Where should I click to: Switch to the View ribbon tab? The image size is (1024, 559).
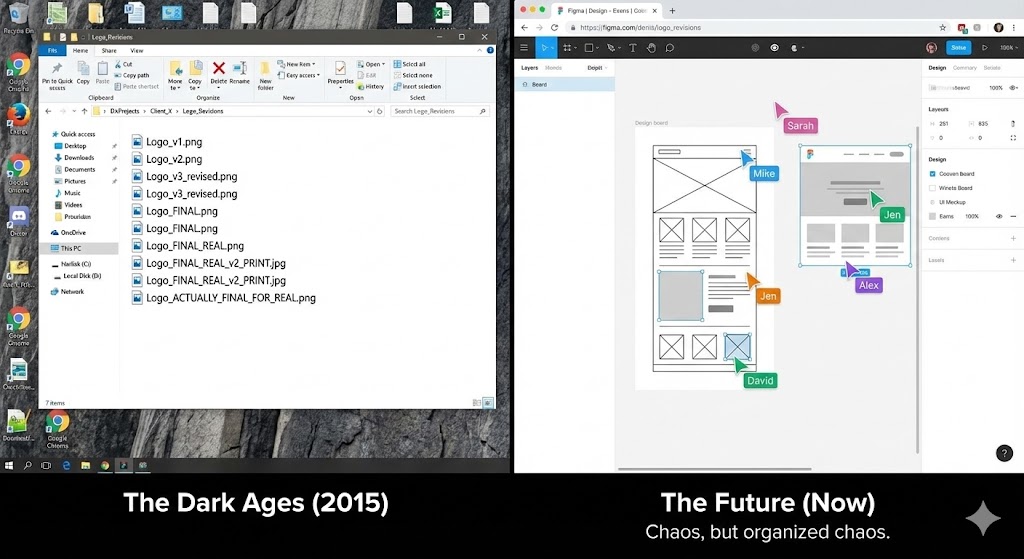pyautogui.click(x=136, y=50)
